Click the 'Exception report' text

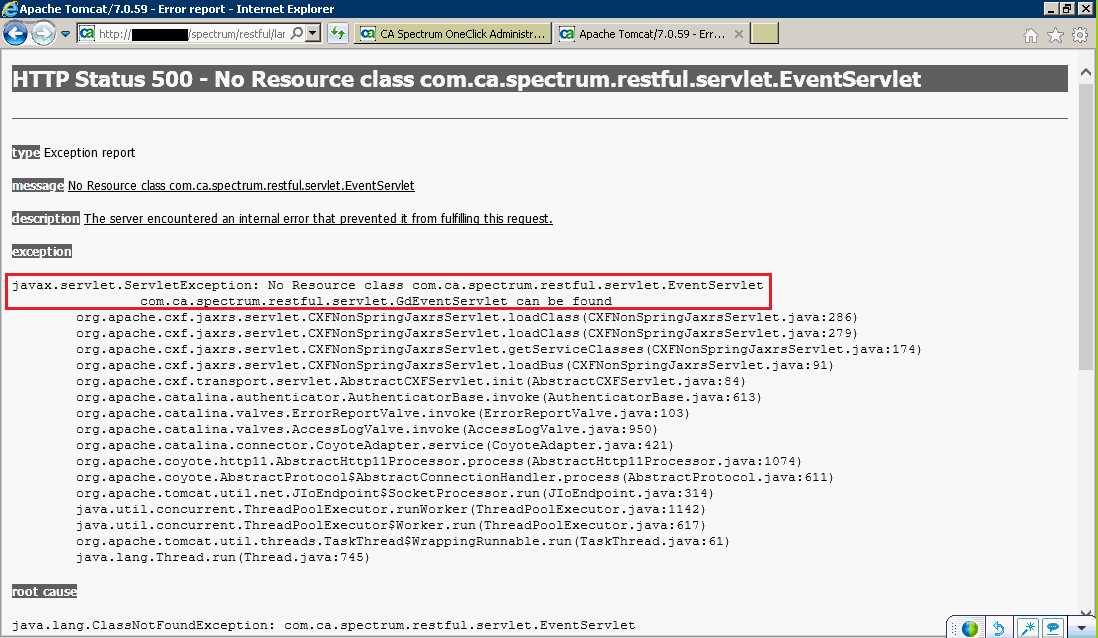tap(90, 153)
